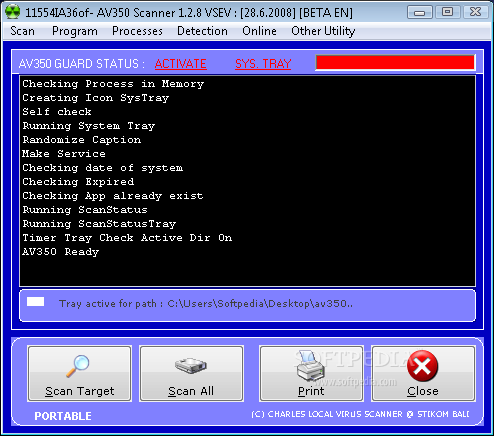
Task: Click the Charles Local Virus Scanner copyright text
Action: pos(360,414)
